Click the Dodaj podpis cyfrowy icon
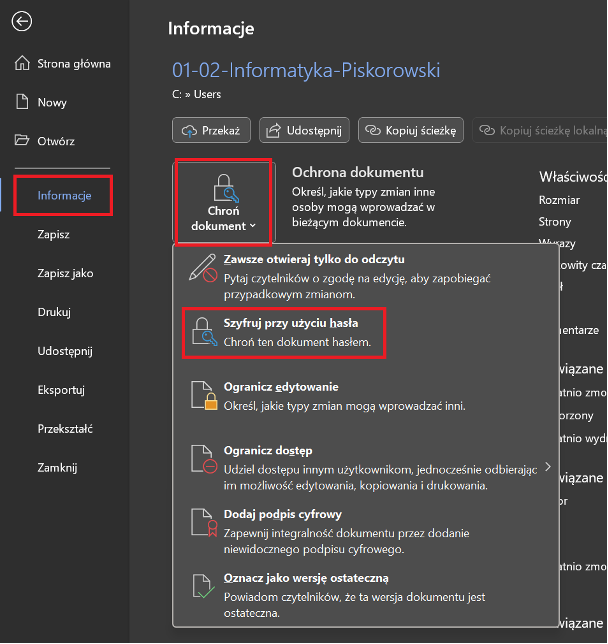The height and width of the screenshot is (644, 608). [x=204, y=524]
